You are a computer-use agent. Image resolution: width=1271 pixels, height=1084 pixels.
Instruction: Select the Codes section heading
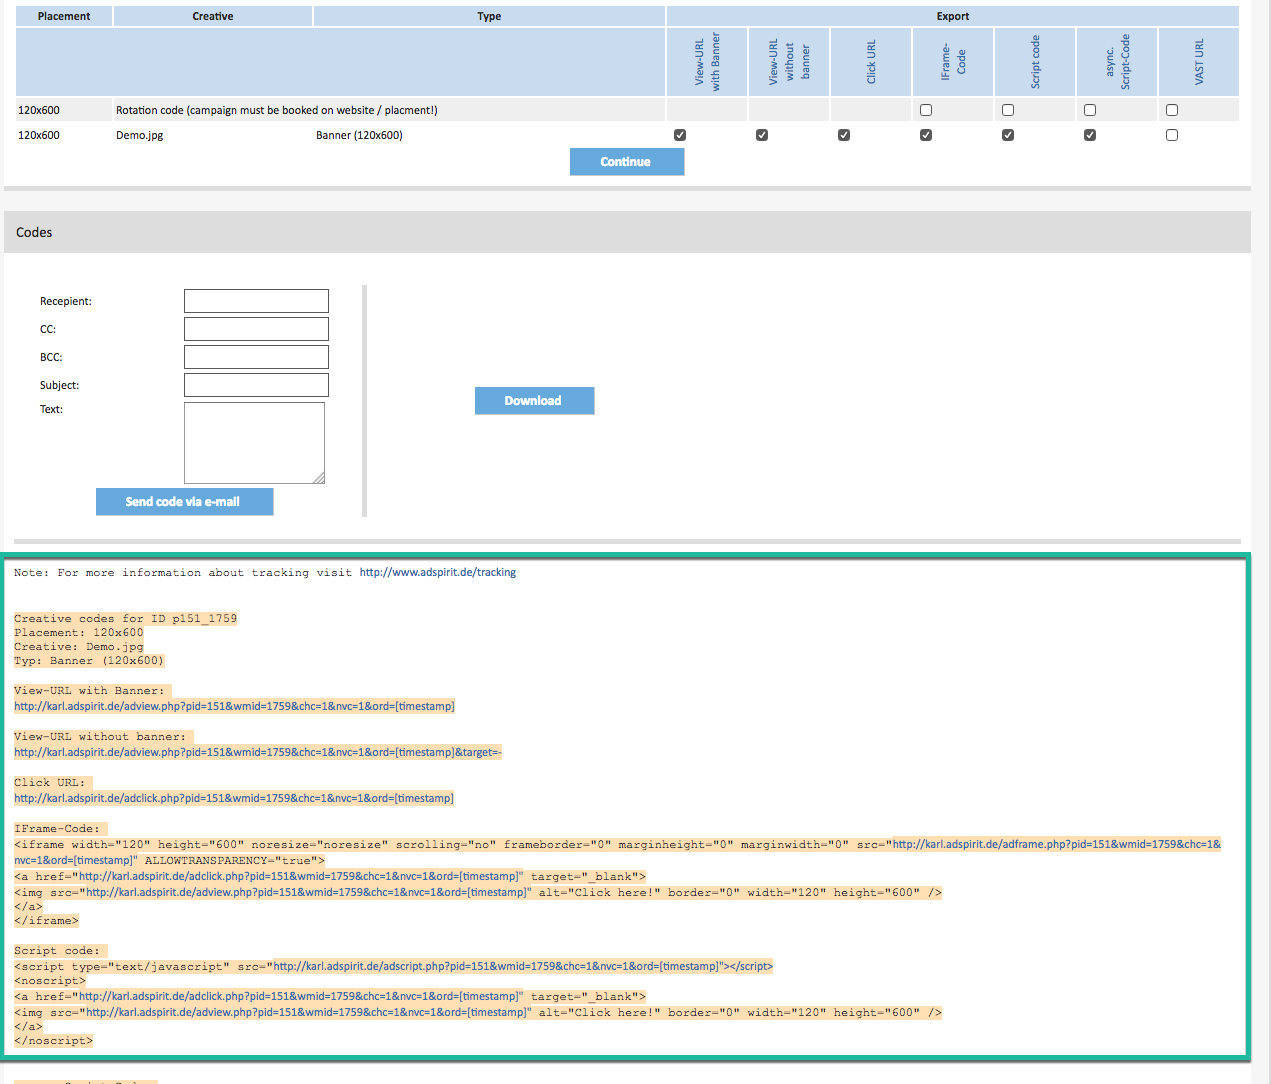(x=34, y=232)
